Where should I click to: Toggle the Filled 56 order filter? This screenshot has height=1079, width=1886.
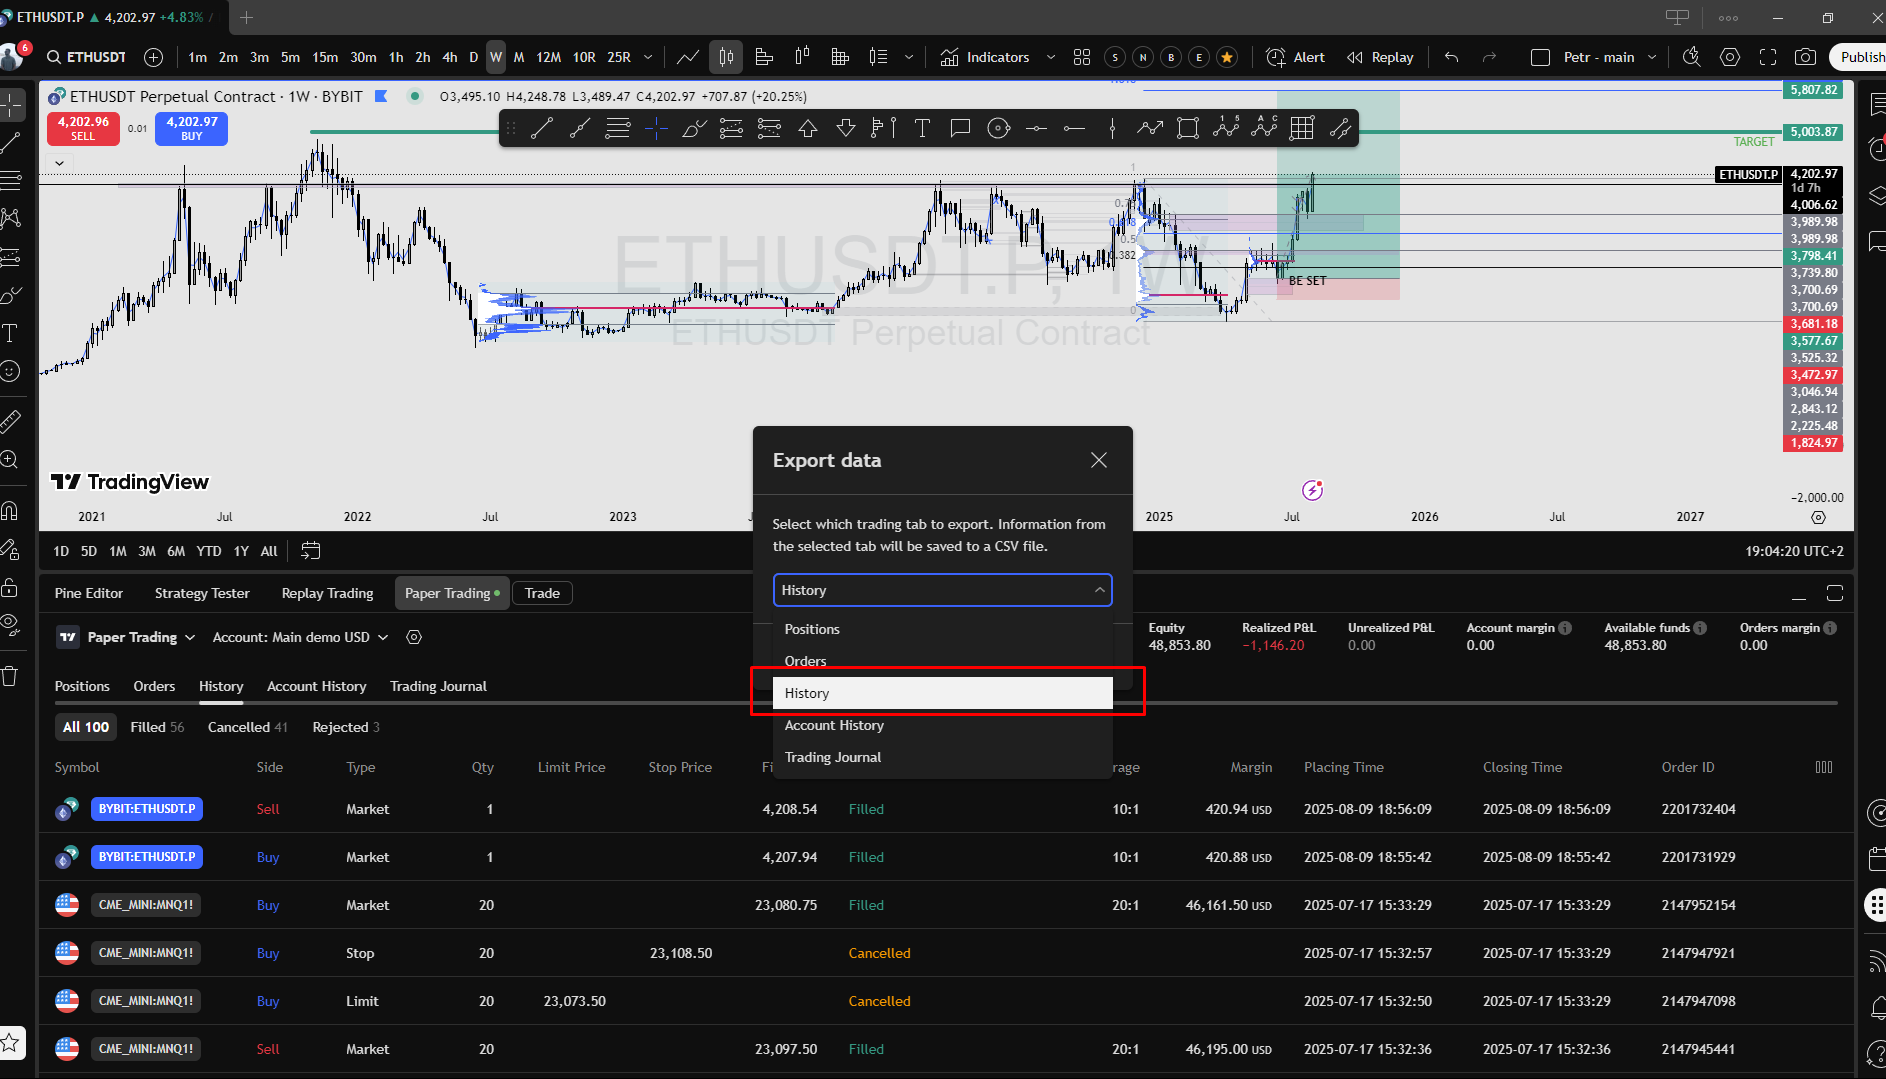[157, 727]
